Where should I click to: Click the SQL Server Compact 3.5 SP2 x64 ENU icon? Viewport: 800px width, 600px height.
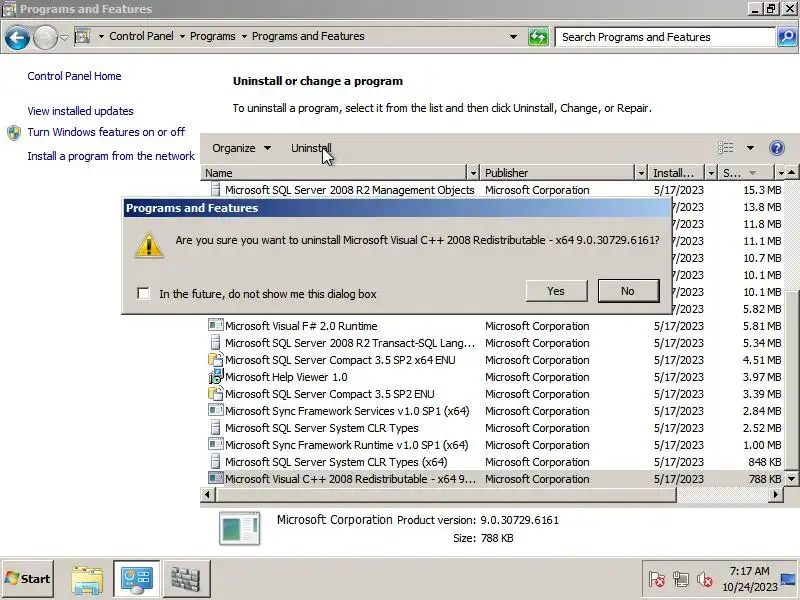pyautogui.click(x=216, y=360)
